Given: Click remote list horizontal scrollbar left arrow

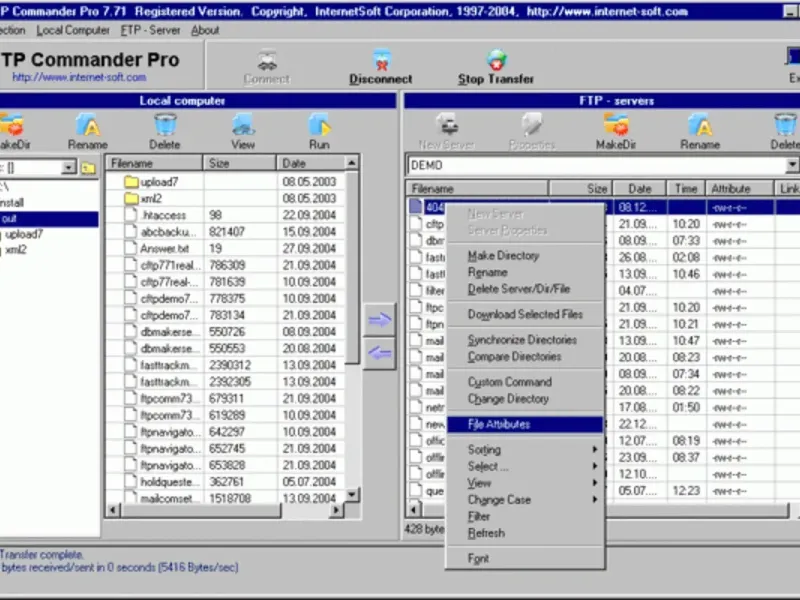Looking at the screenshot, I should [x=413, y=510].
